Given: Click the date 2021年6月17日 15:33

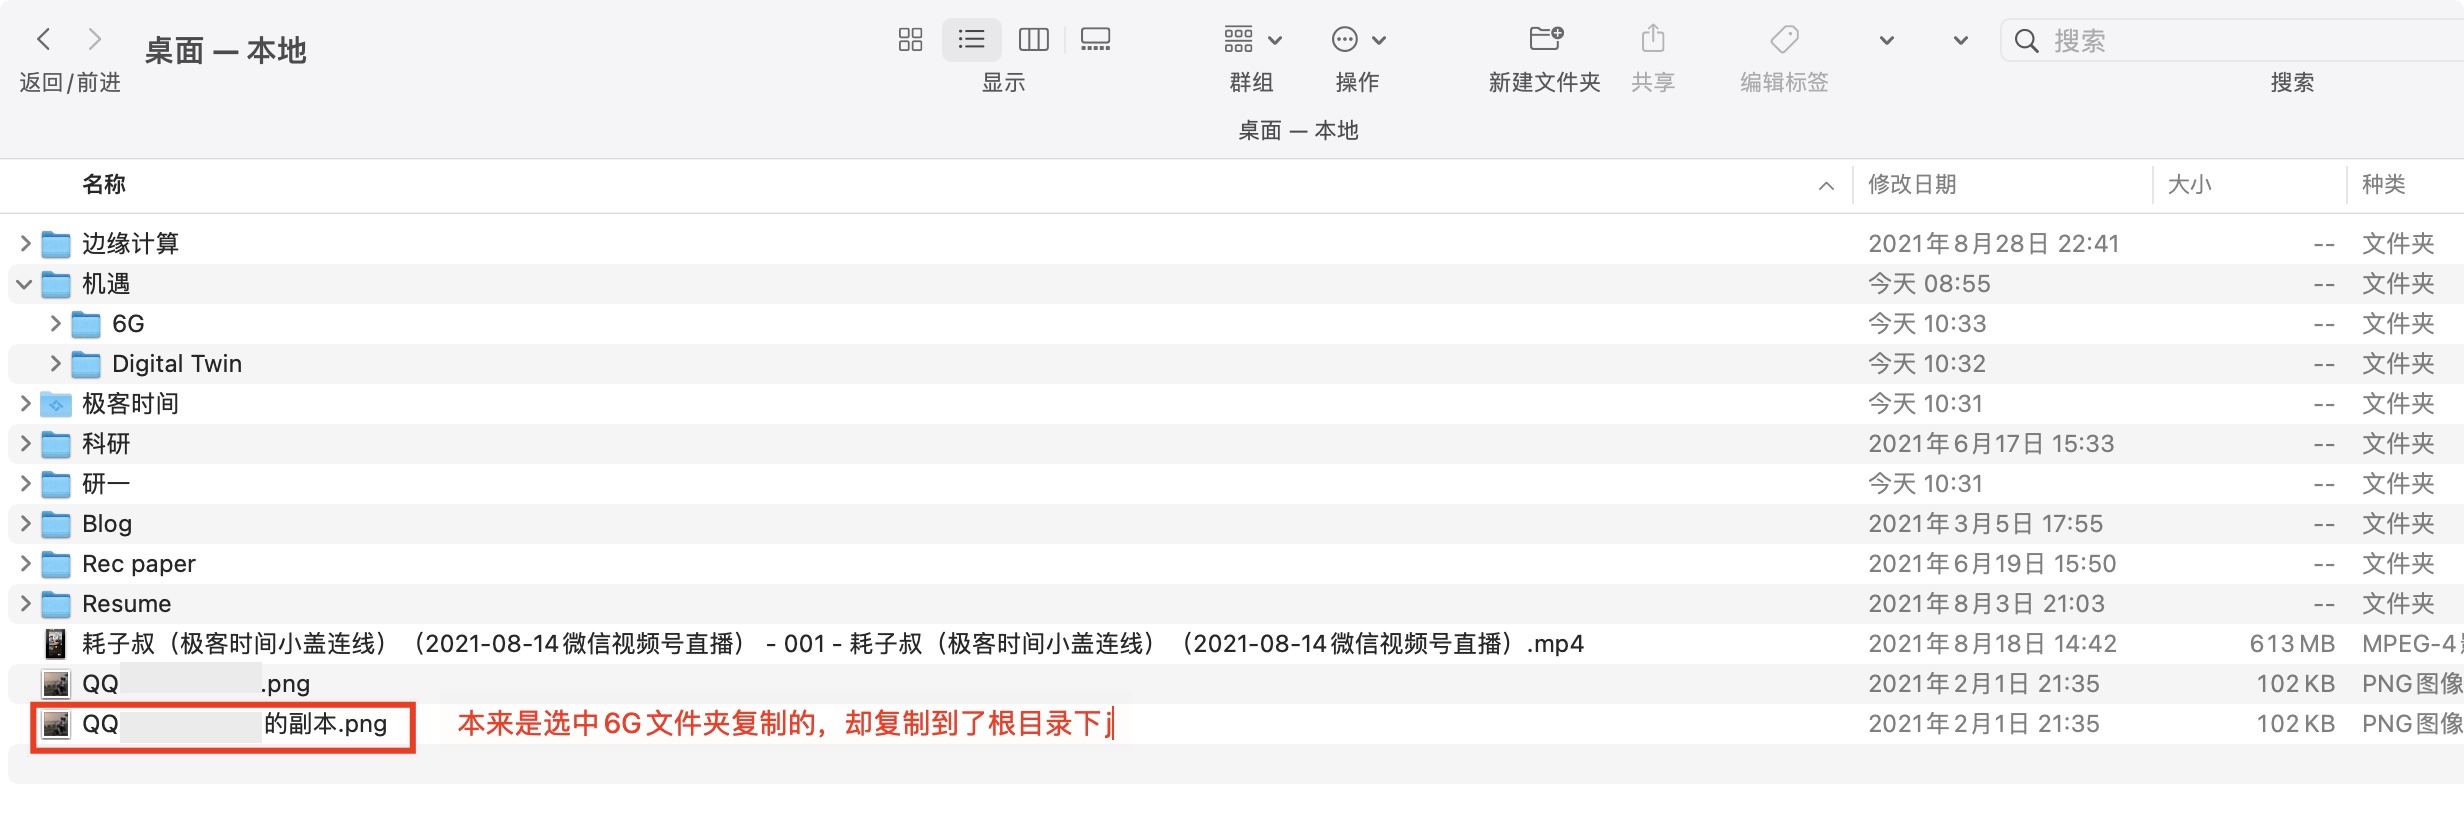Looking at the screenshot, I should point(1991,443).
